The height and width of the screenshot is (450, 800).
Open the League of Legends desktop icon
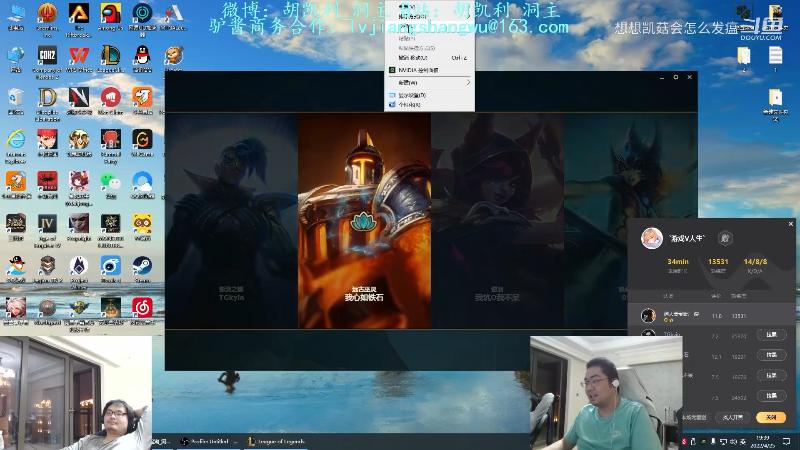(110, 60)
